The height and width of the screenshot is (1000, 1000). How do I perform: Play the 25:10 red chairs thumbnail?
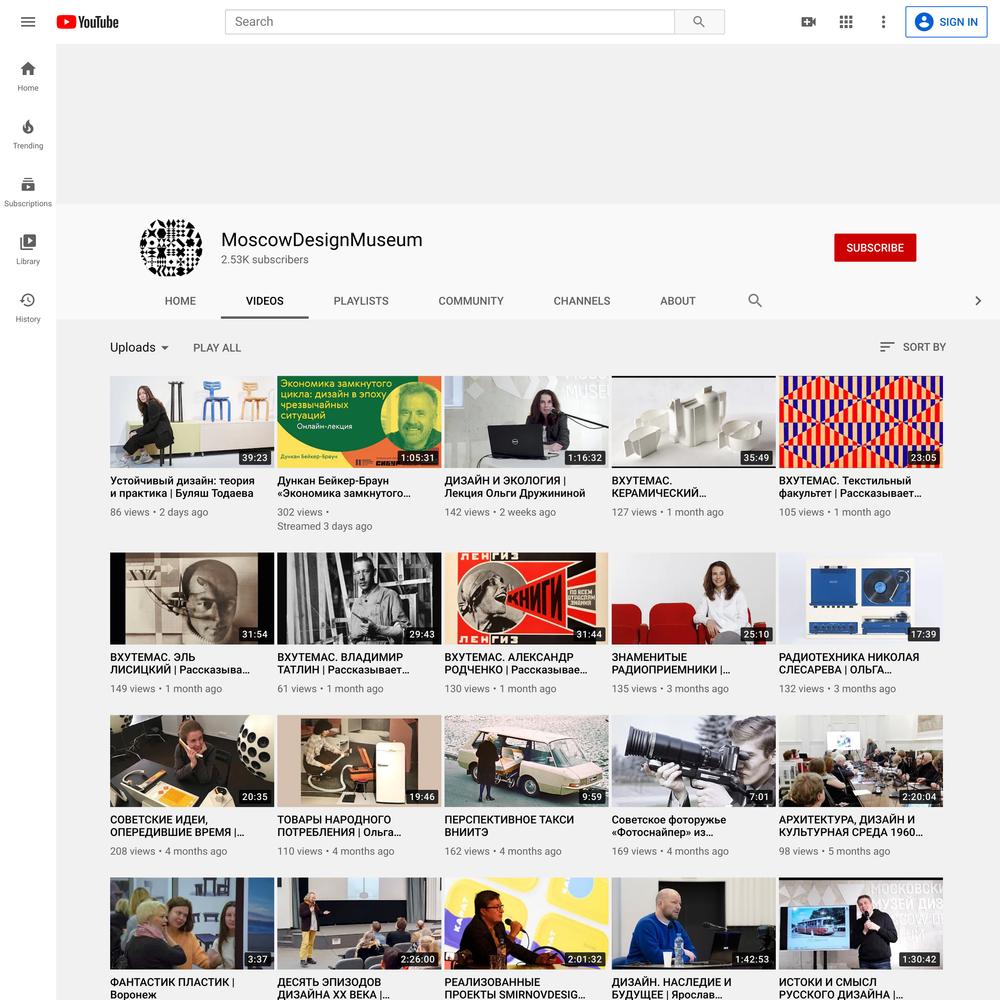[x=693, y=598]
